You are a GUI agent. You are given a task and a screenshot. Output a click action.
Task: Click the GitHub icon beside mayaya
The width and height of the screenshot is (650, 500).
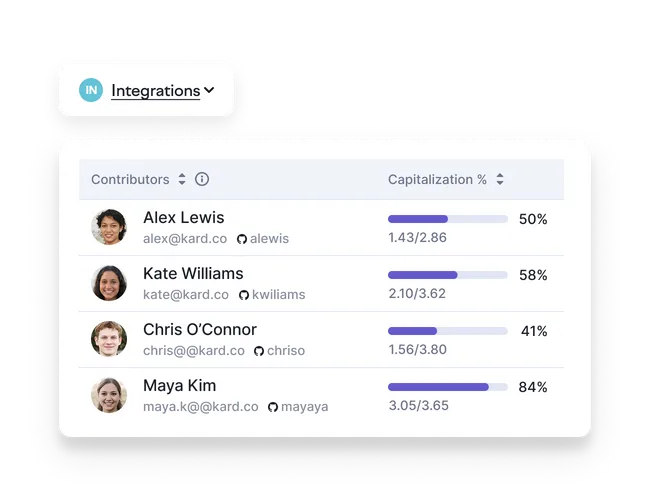(x=273, y=407)
